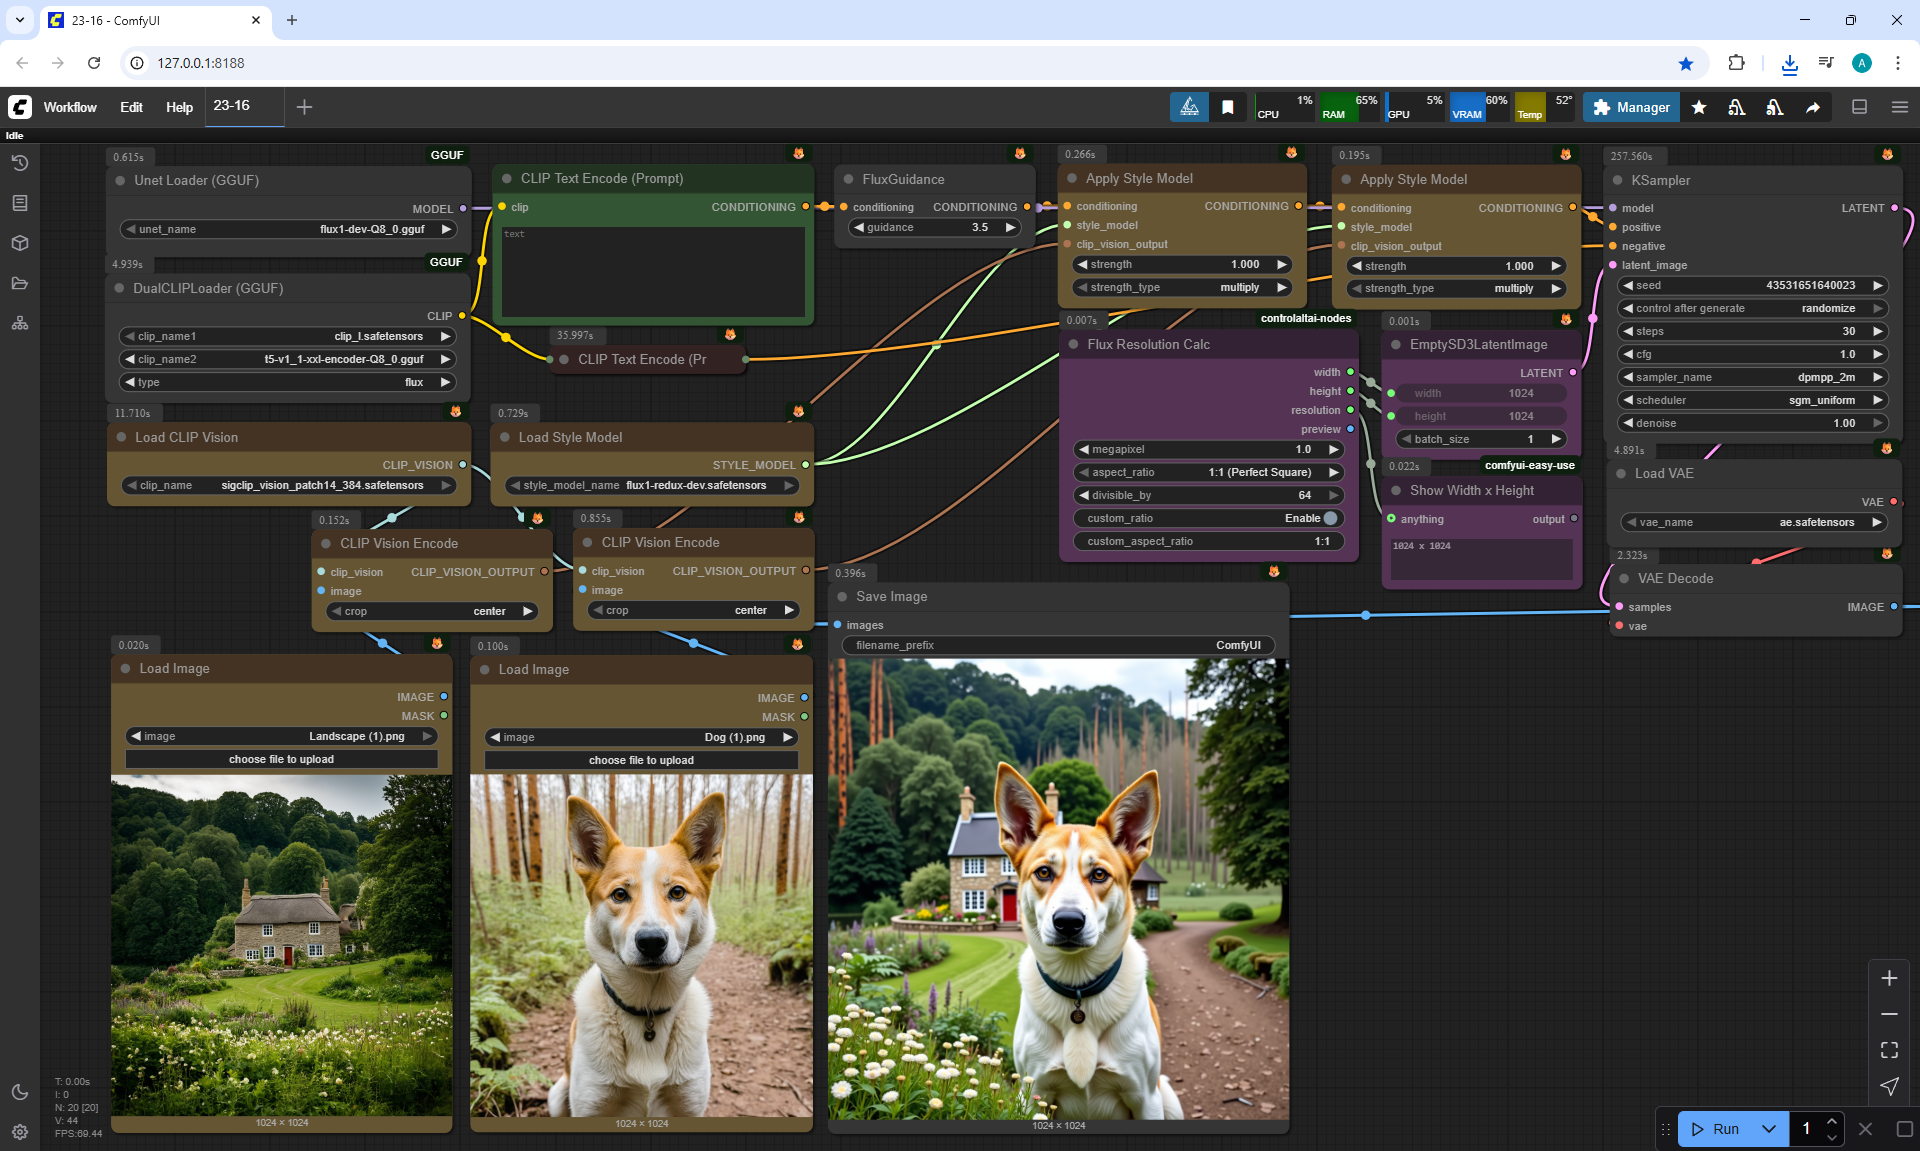This screenshot has height=1151, width=1920.
Task: Toggle dark theme moon icon
Action: pyautogui.click(x=20, y=1092)
